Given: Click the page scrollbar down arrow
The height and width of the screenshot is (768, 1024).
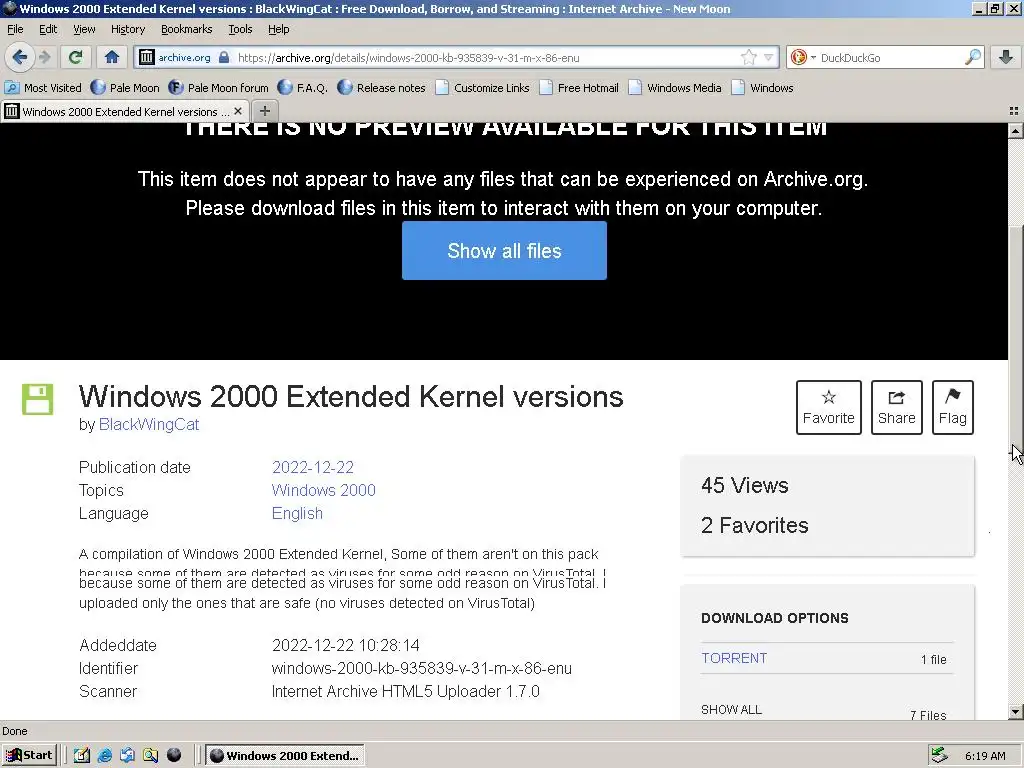Looking at the screenshot, I should tap(1016, 712).
